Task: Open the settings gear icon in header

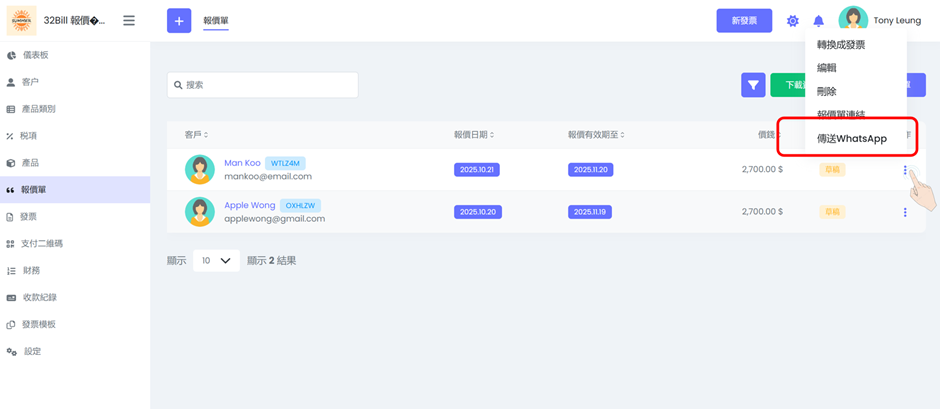Action: (793, 21)
